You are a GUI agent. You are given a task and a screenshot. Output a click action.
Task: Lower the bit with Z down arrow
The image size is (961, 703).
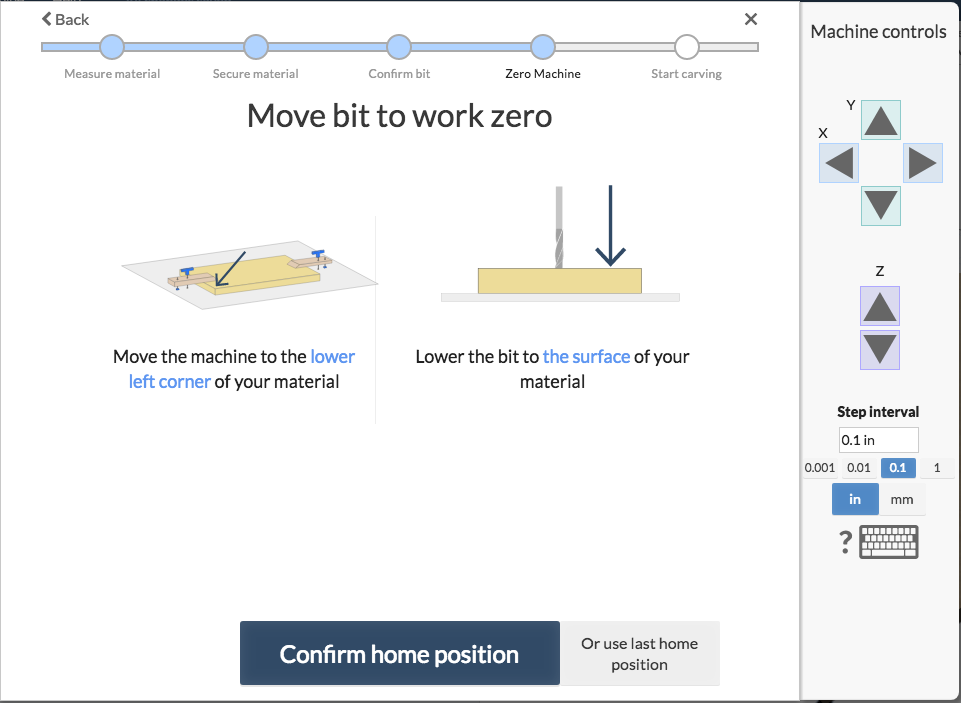(x=880, y=349)
